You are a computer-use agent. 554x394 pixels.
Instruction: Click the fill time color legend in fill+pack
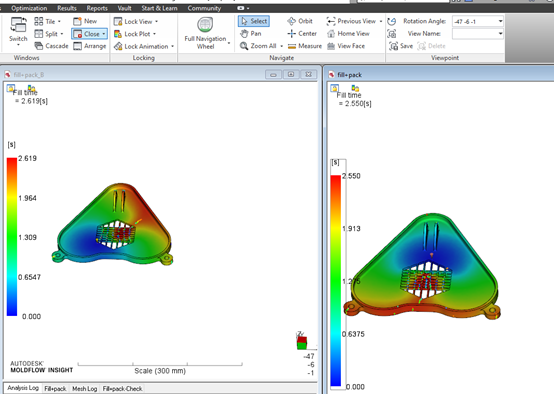pos(336,281)
